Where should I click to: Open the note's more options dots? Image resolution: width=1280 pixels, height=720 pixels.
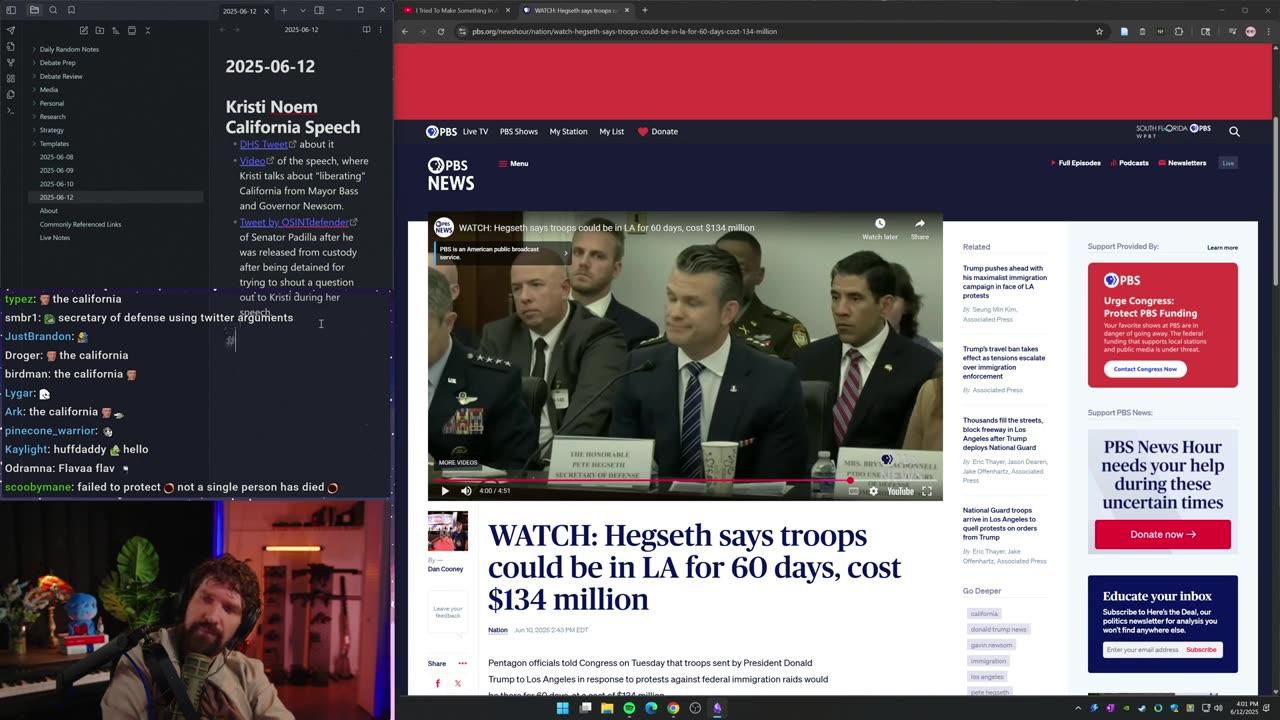click(x=381, y=30)
